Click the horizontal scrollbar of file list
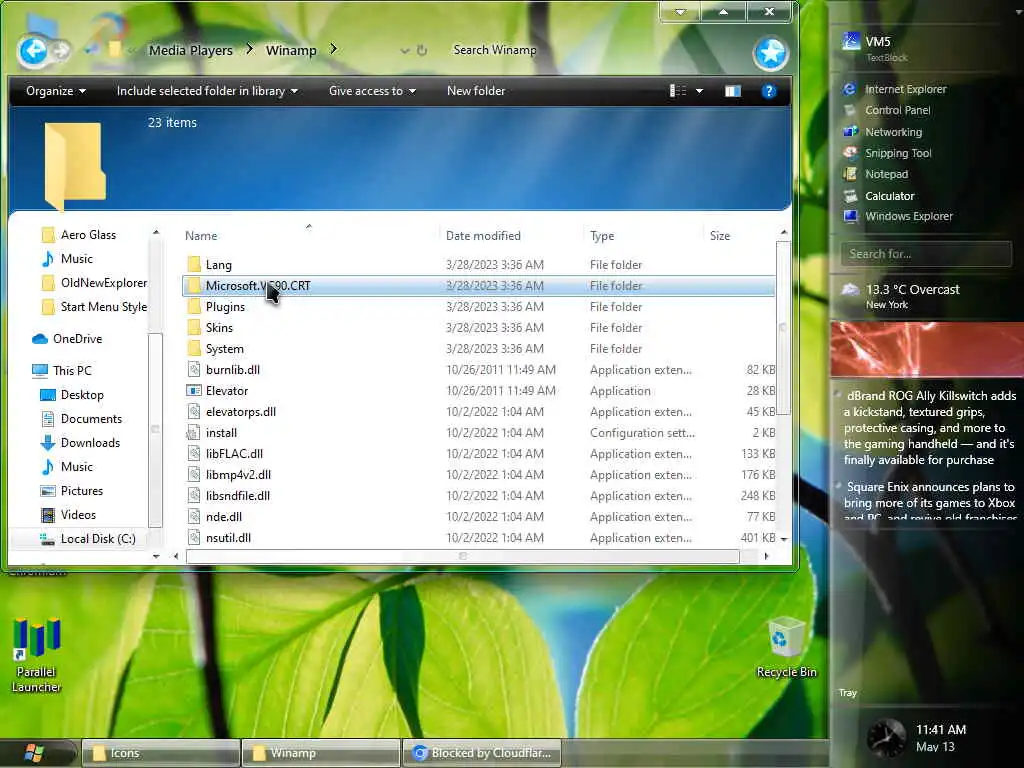 point(462,556)
